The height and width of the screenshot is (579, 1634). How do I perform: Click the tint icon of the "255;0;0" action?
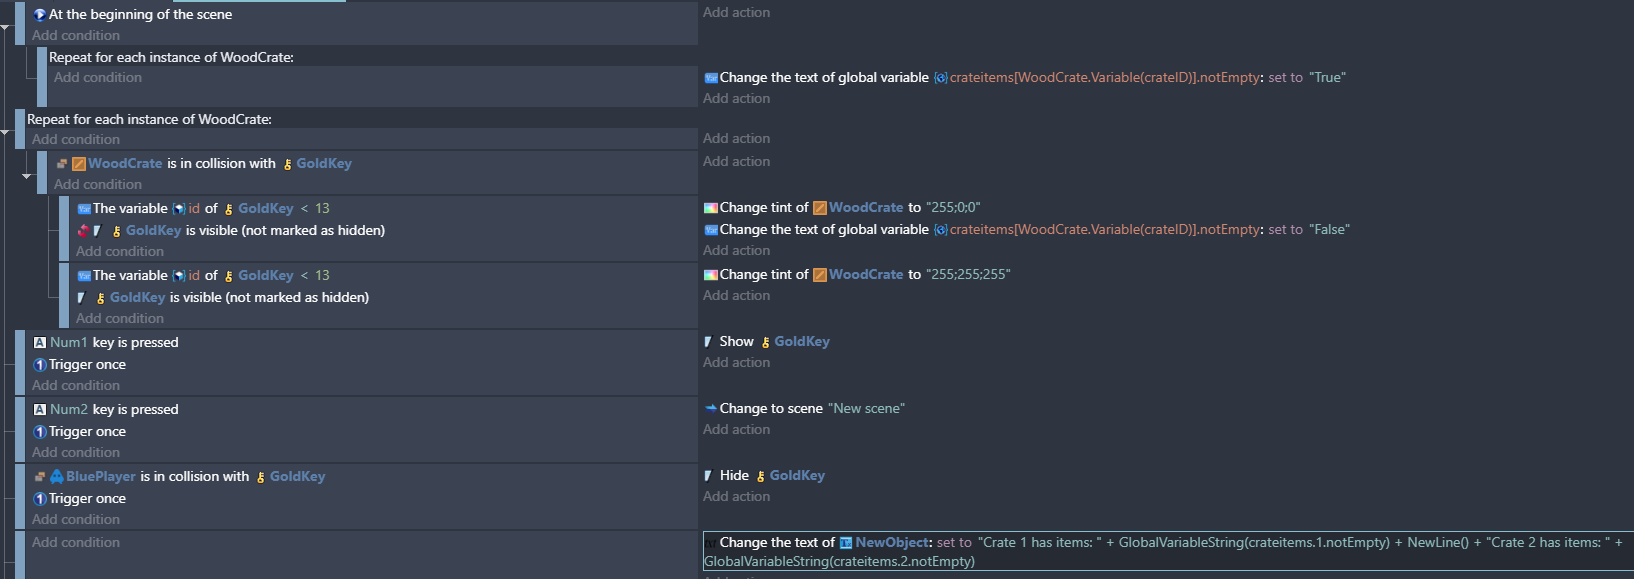[711, 208]
